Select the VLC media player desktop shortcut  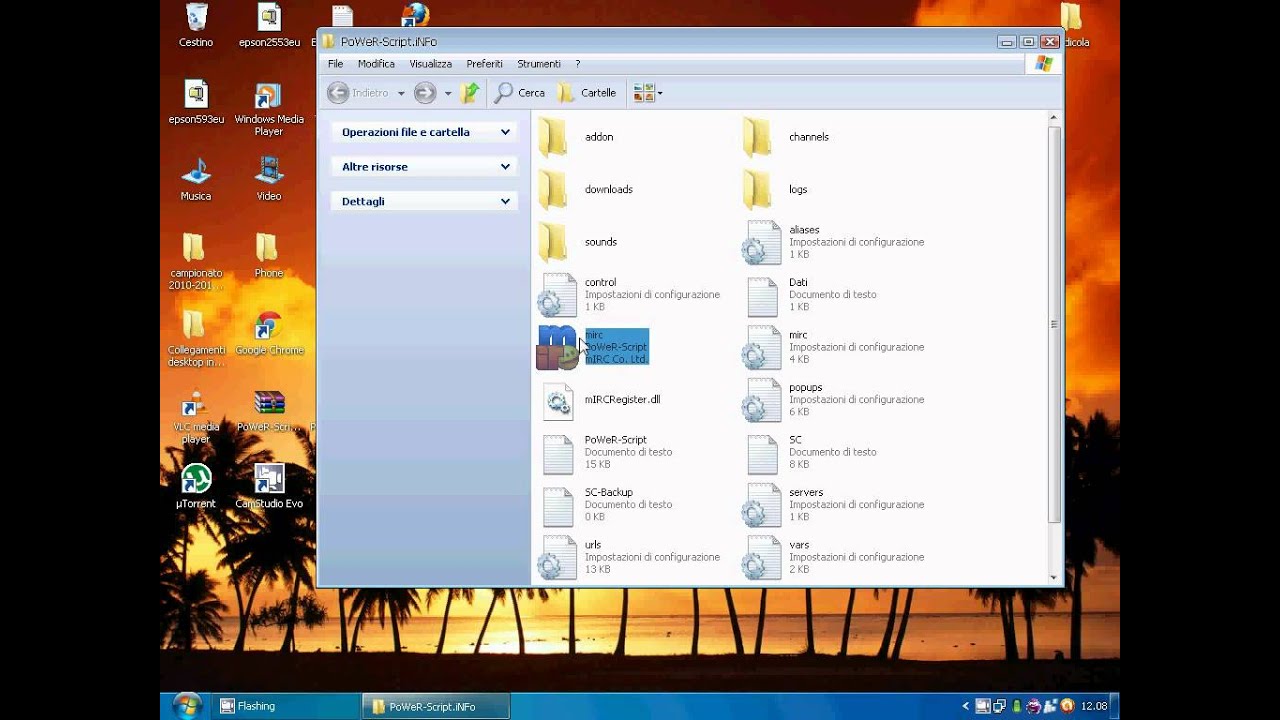pyautogui.click(x=196, y=417)
